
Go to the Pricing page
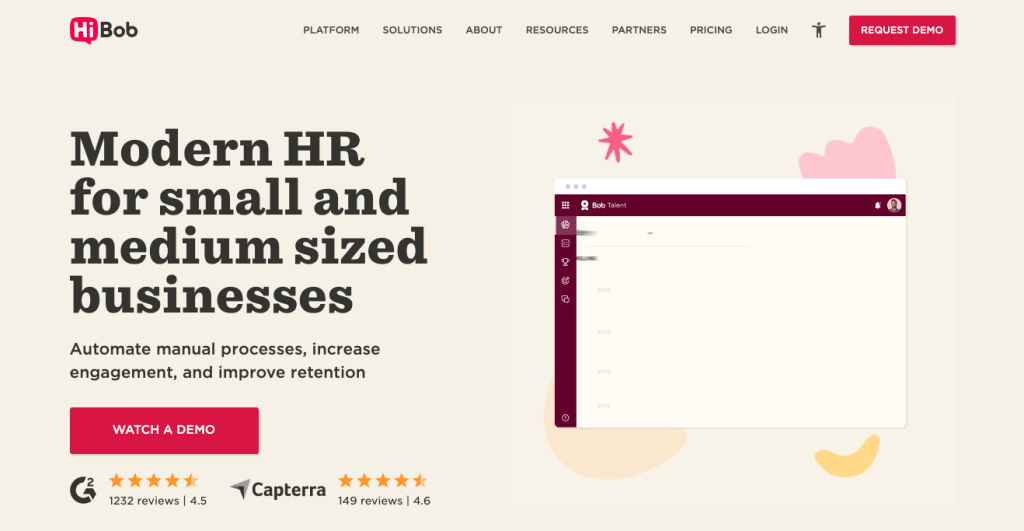pos(711,30)
